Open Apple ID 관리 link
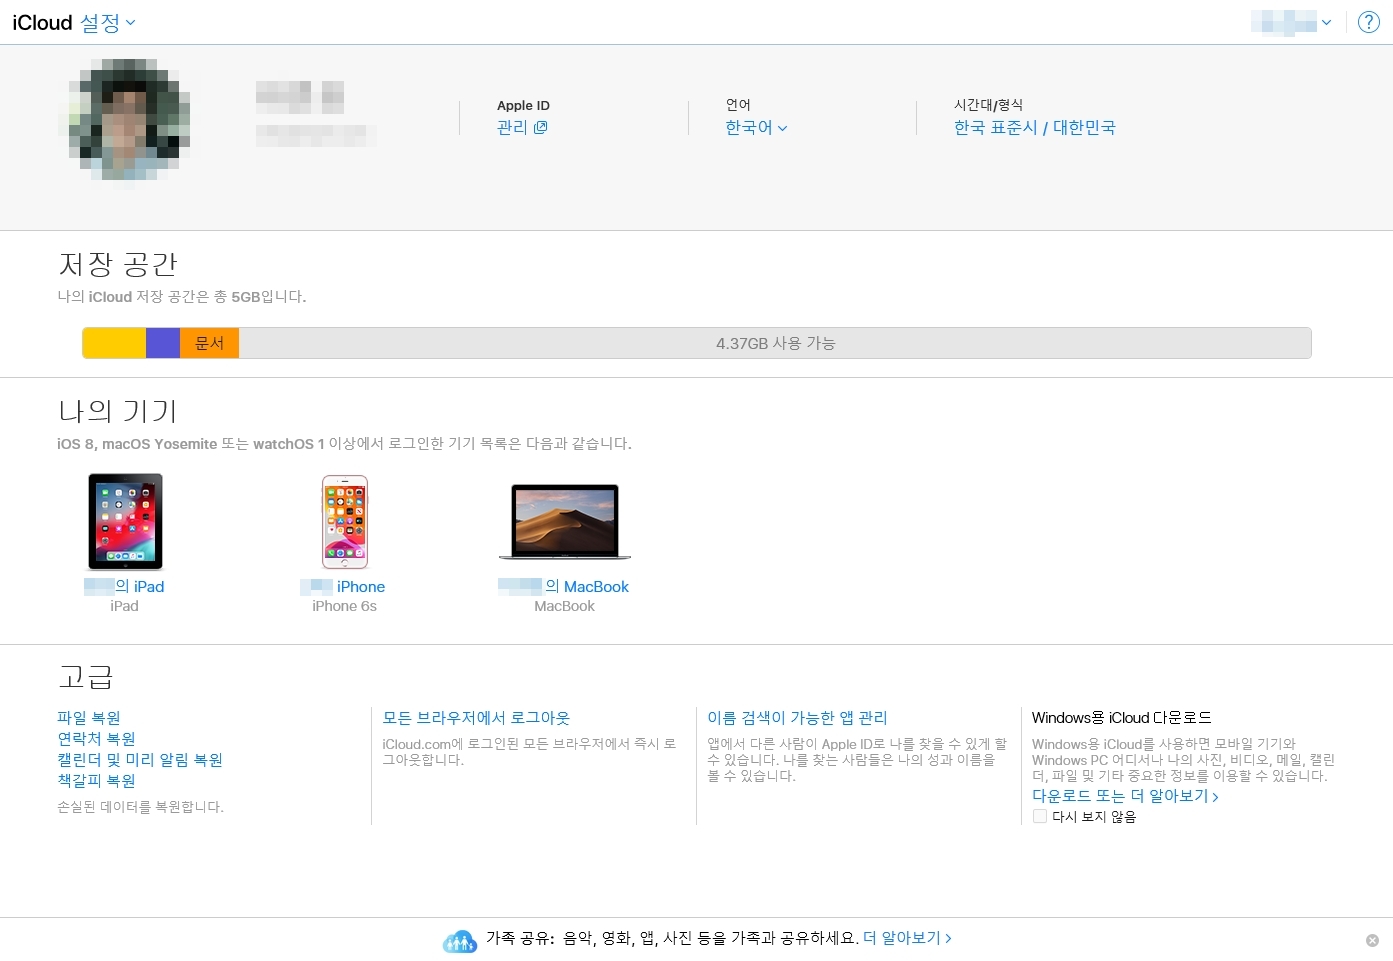This screenshot has height=961, width=1393. [522, 127]
